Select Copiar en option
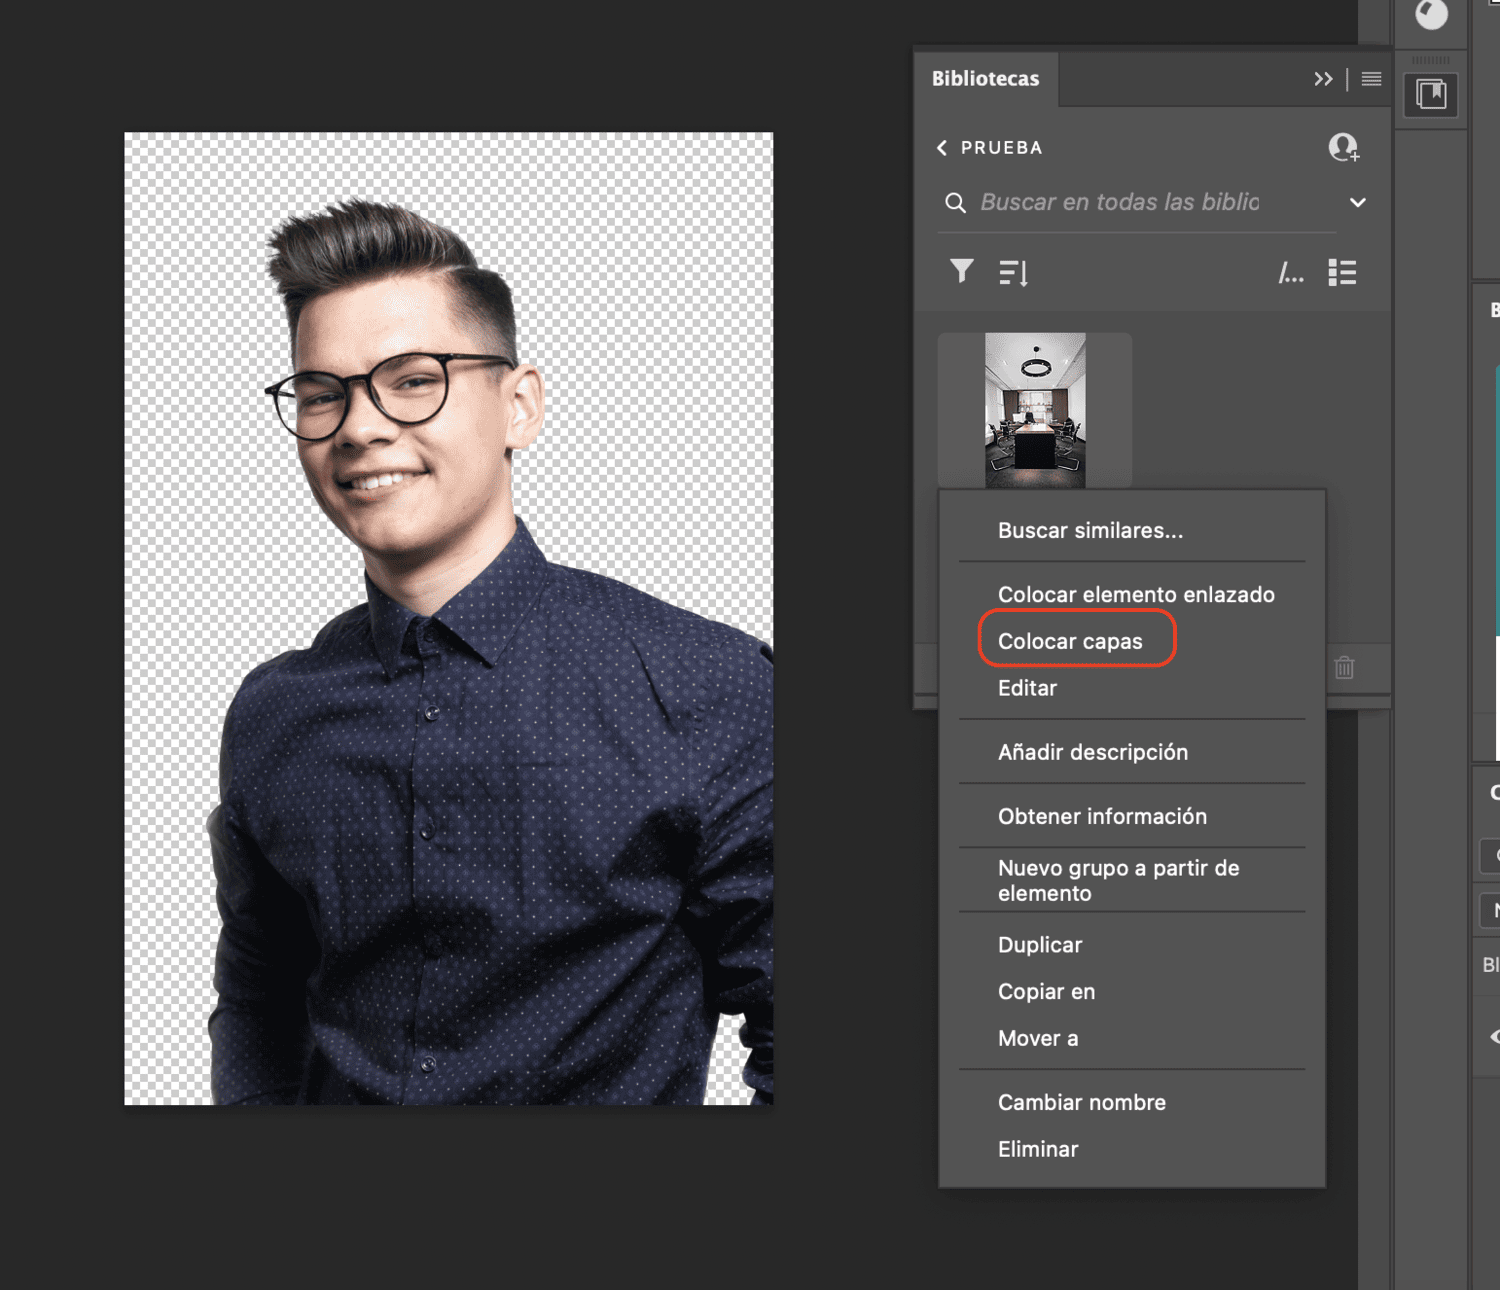Image resolution: width=1500 pixels, height=1290 pixels. 1046,992
